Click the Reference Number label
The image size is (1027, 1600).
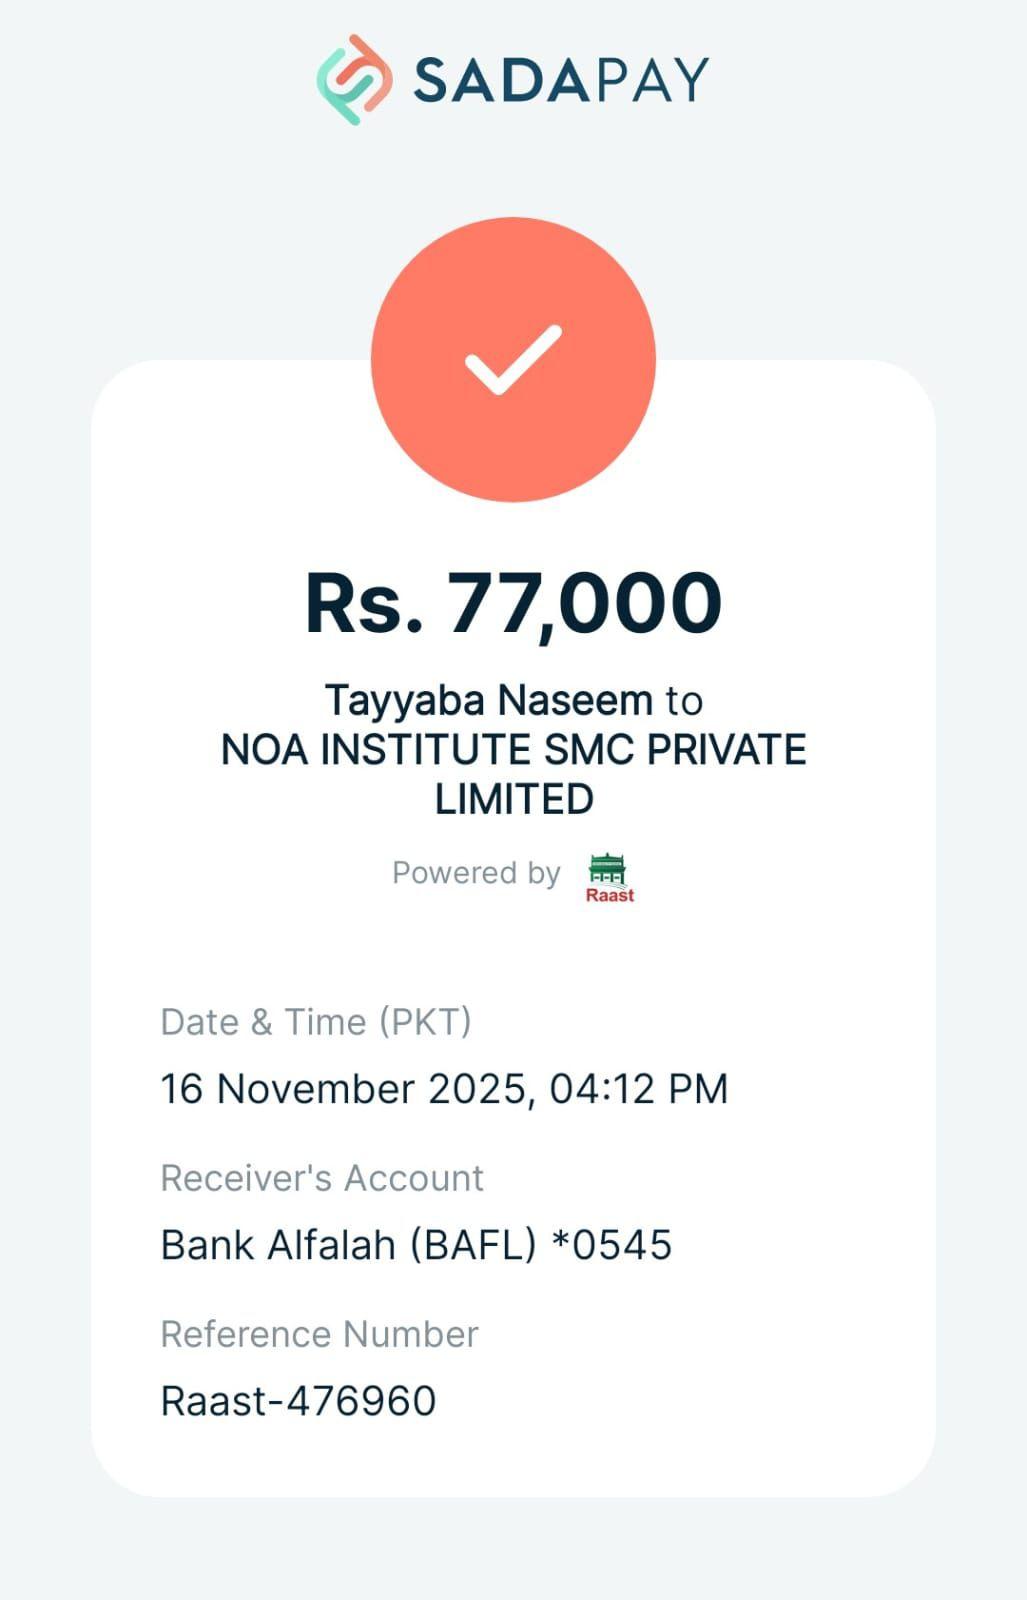319,1334
